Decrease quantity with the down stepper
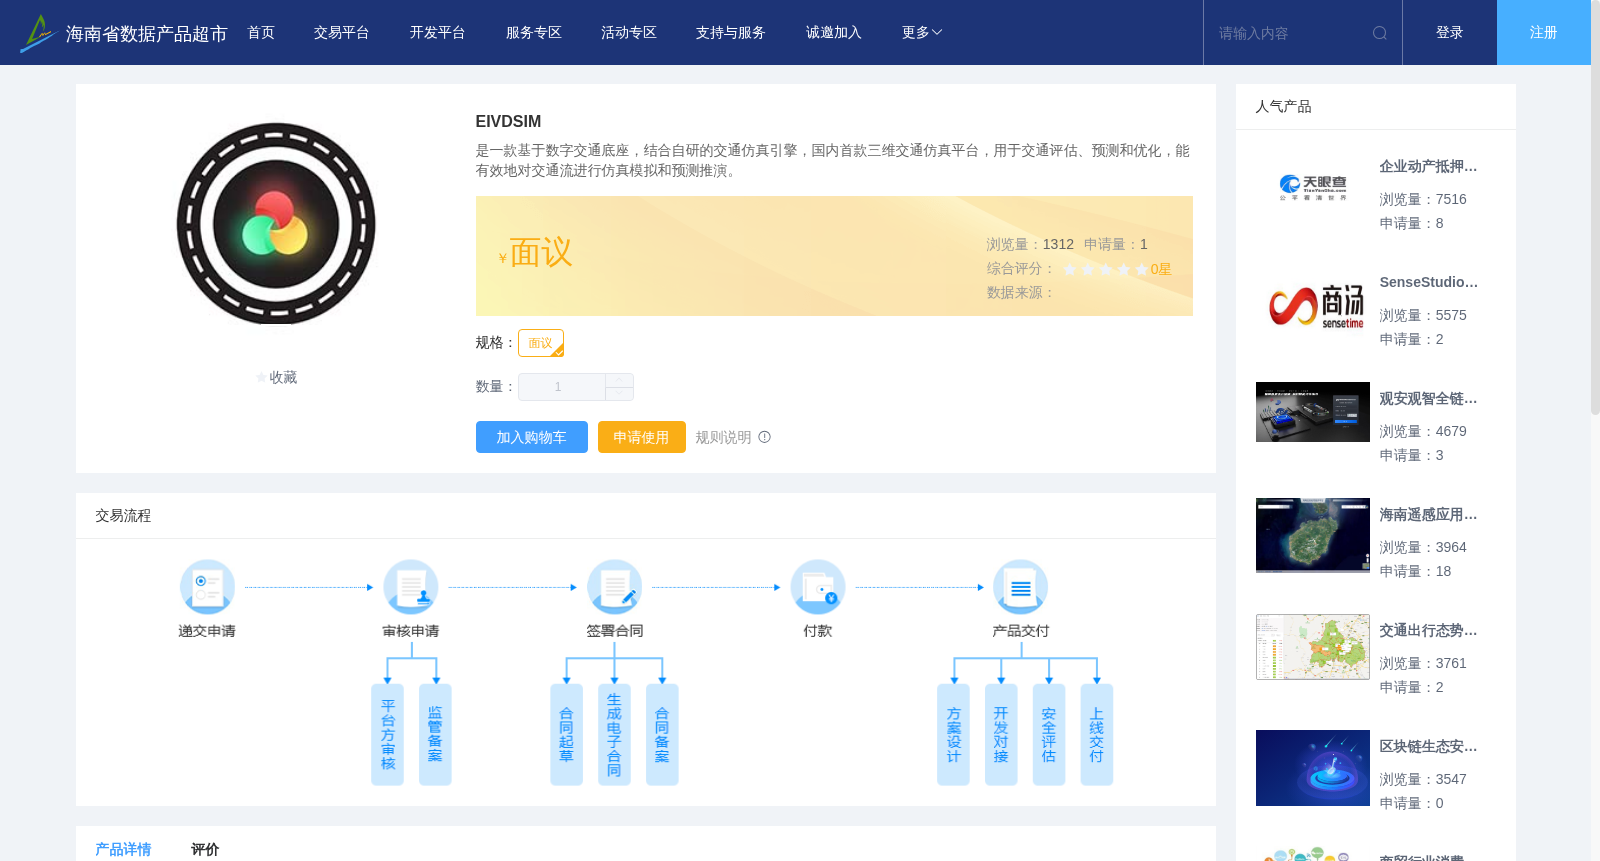 (619, 394)
